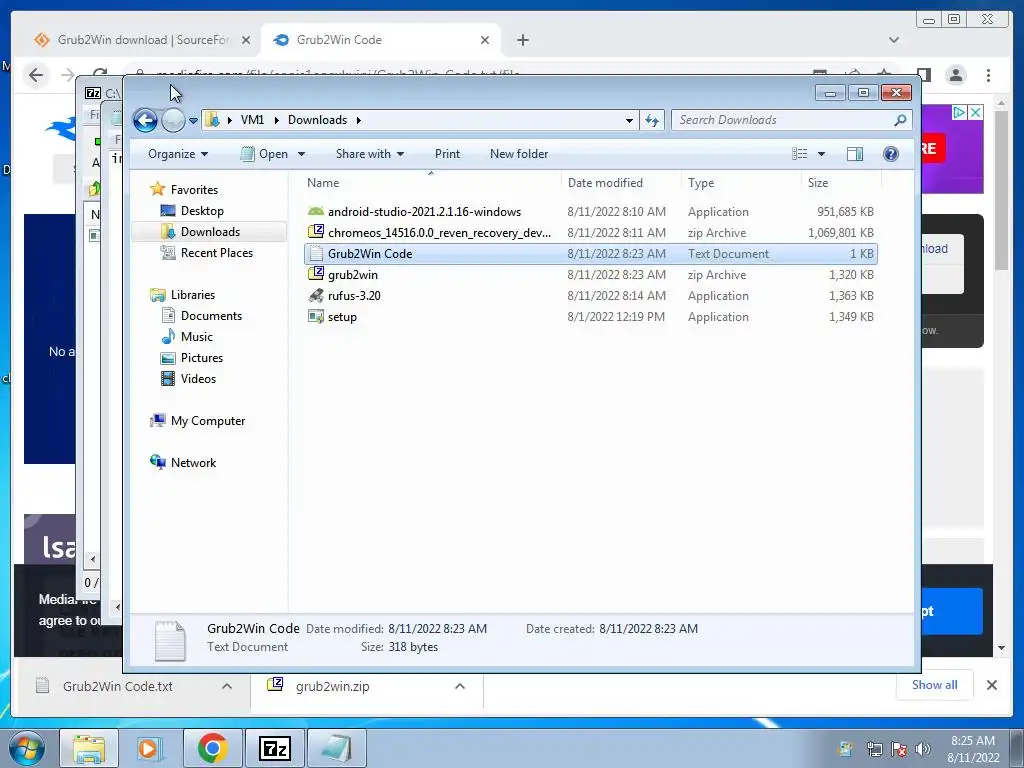Open Windows Media Player from taskbar

click(148, 748)
